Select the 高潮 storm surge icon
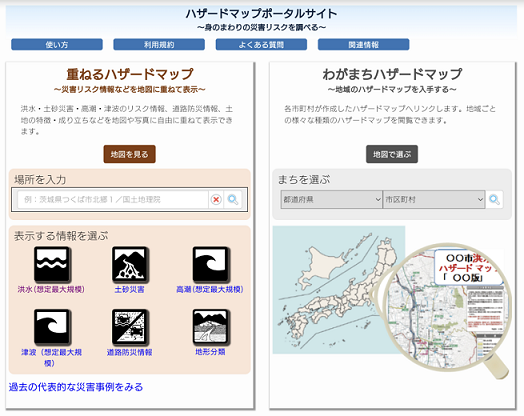524x416 pixels. 211,265
